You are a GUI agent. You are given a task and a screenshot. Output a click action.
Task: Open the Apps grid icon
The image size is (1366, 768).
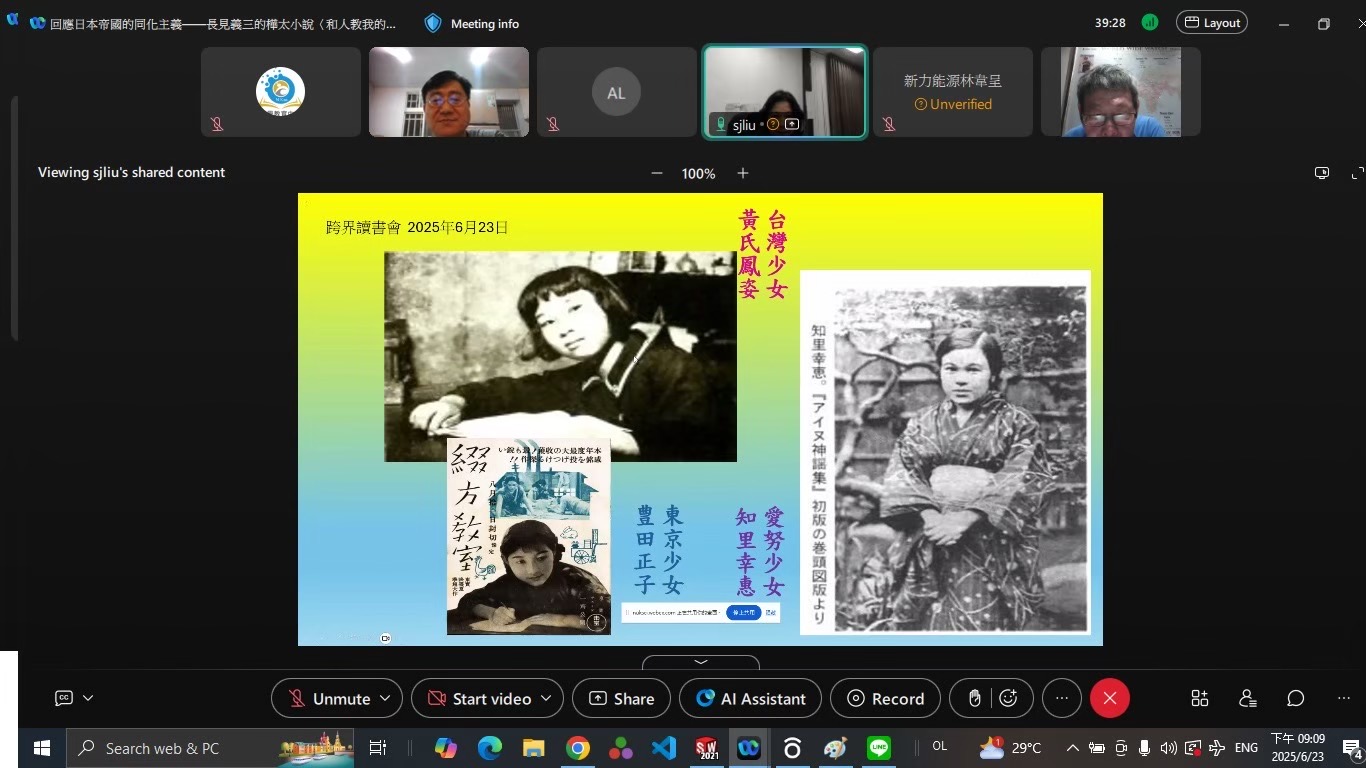click(x=1199, y=699)
